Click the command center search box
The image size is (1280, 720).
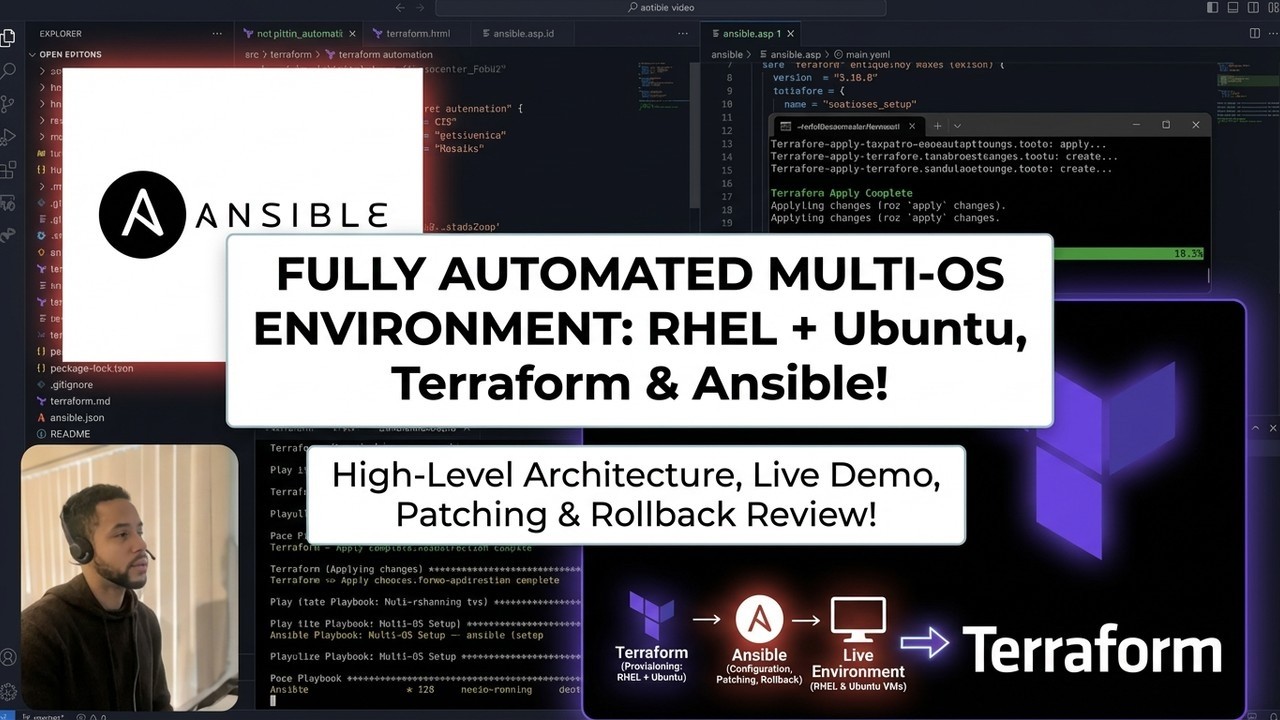click(660, 8)
